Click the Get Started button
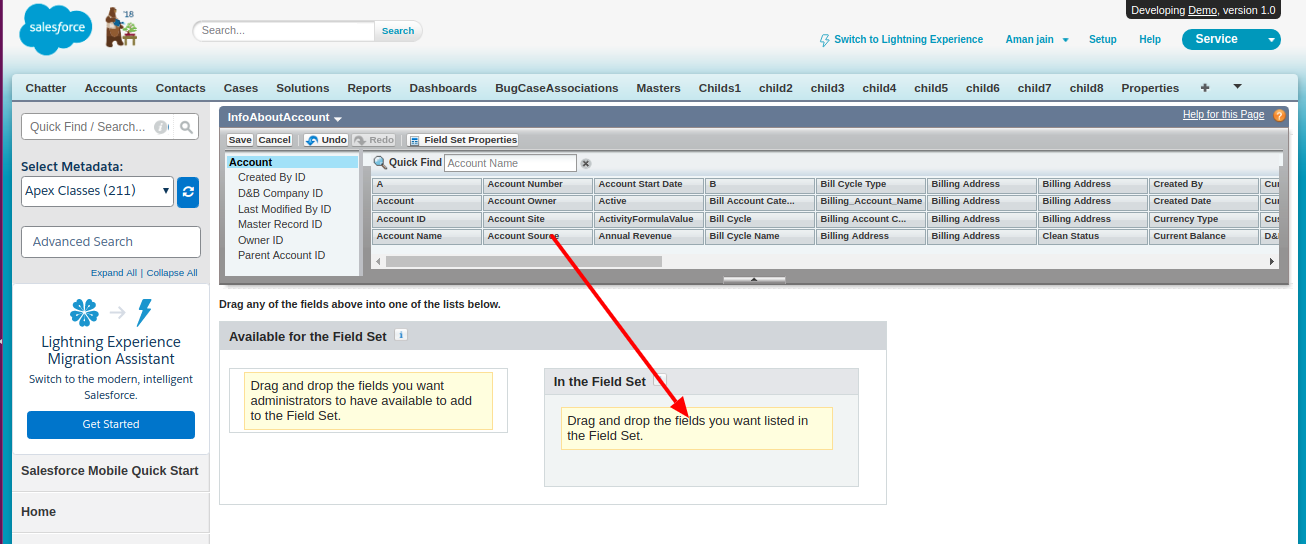1306x544 pixels. (x=111, y=424)
